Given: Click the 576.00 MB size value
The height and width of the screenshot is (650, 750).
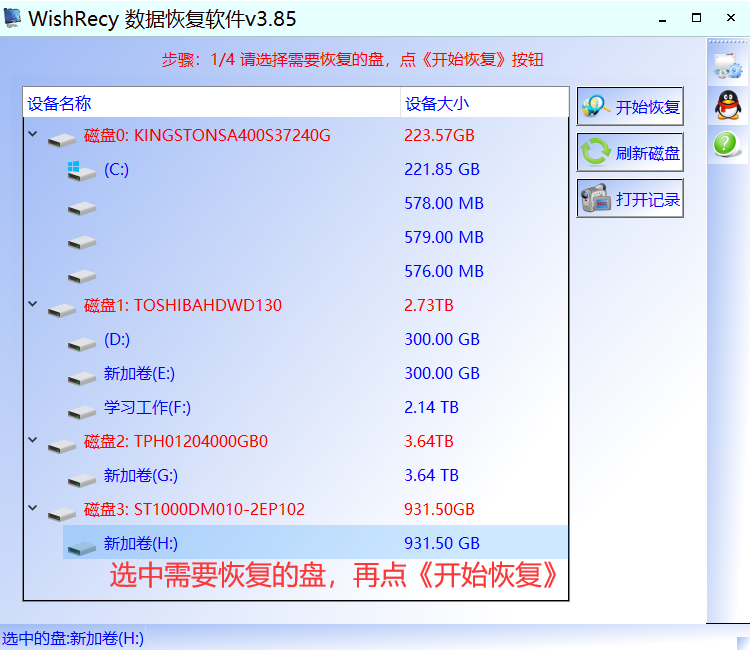Looking at the screenshot, I should point(444,271).
